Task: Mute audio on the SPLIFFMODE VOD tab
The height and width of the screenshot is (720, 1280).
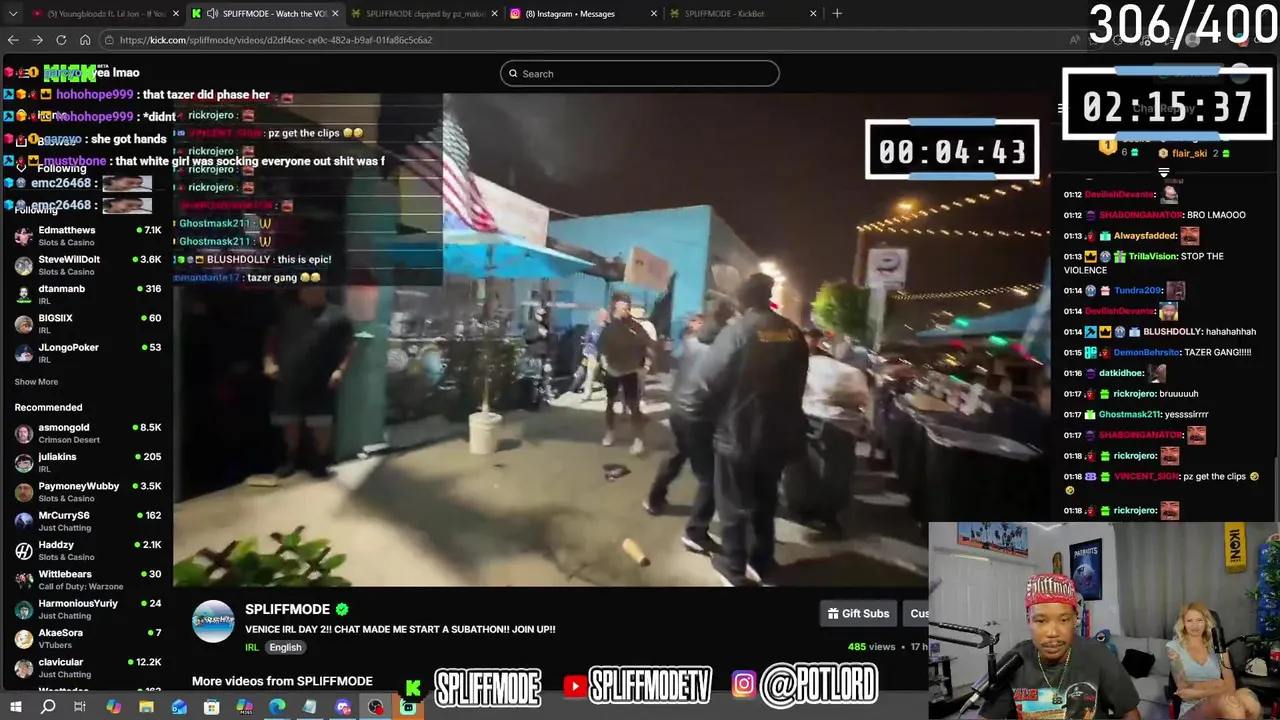Action: (x=212, y=13)
